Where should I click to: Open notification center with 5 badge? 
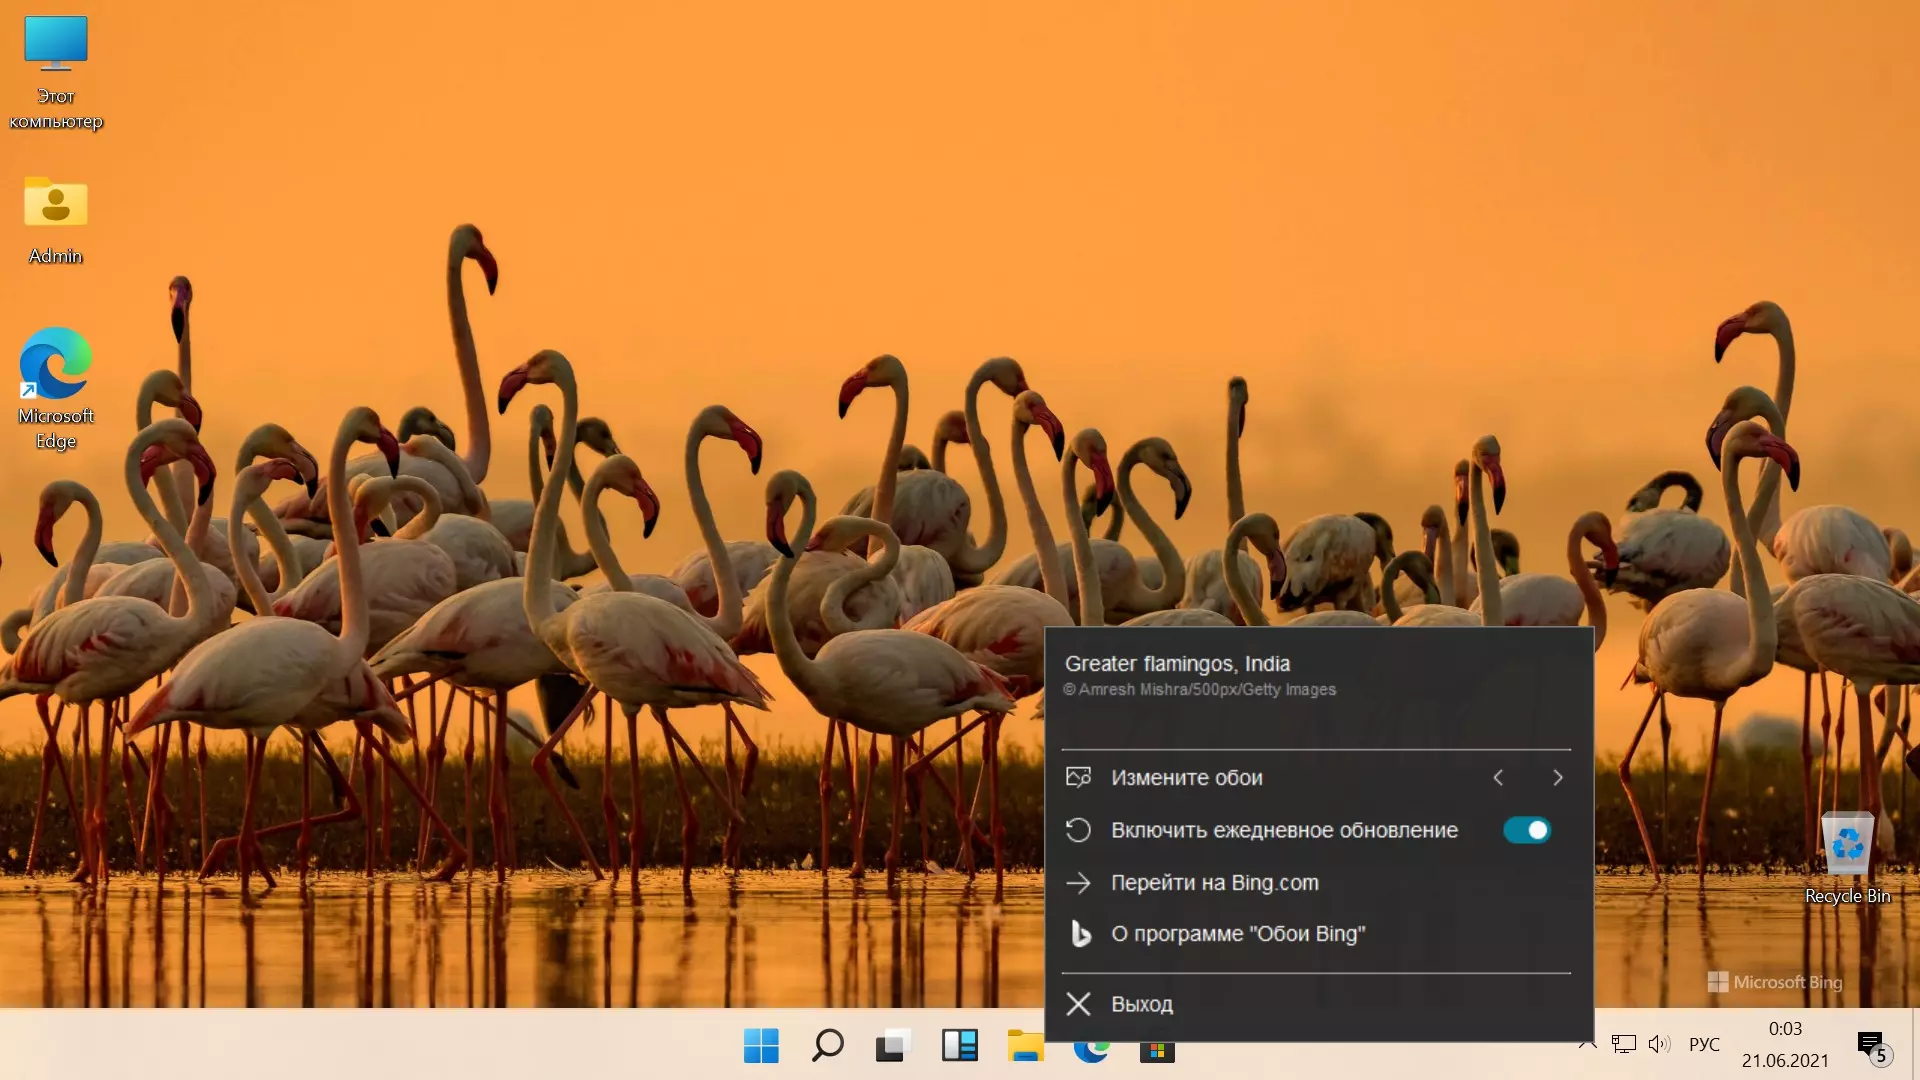point(1871,1046)
